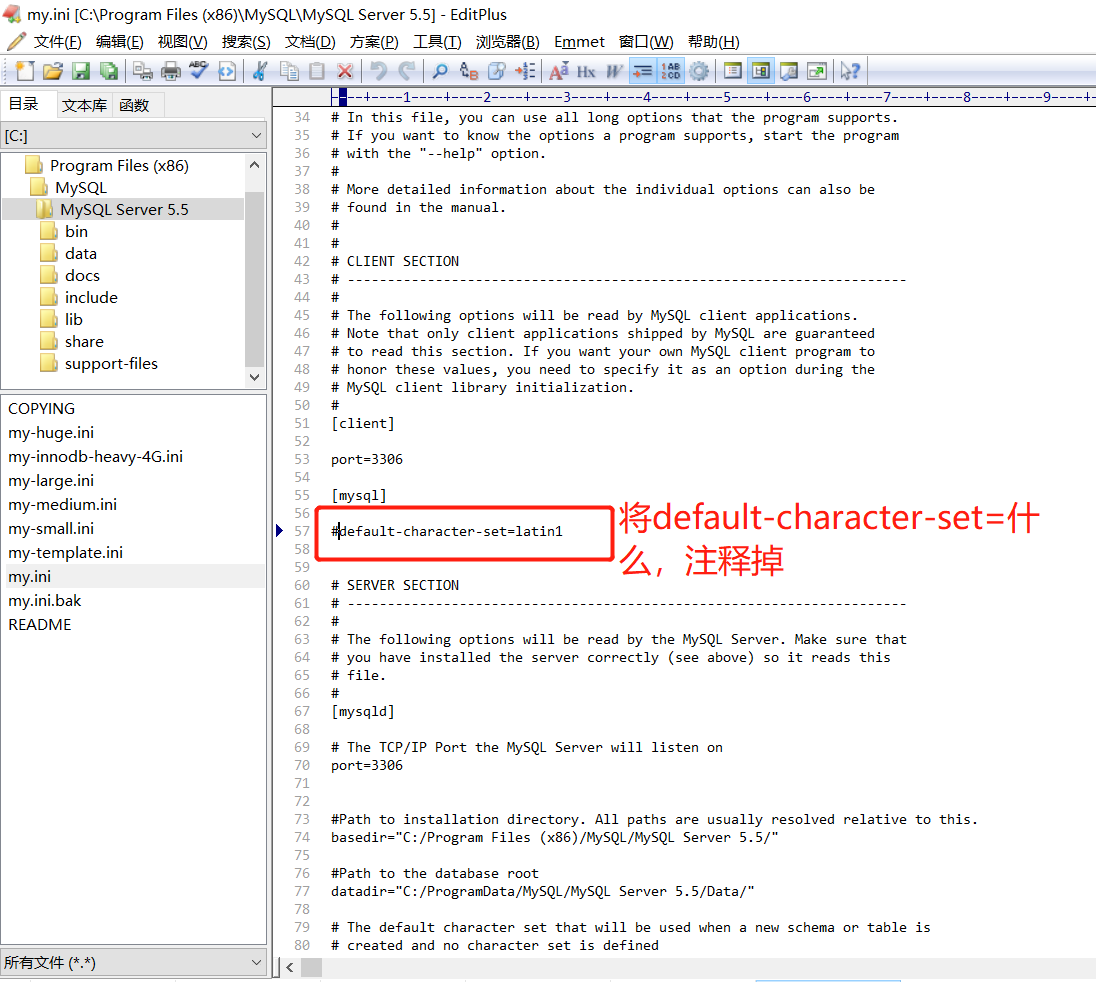1096x982 pixels.
Task: Click the printer icon
Action: (x=171, y=71)
